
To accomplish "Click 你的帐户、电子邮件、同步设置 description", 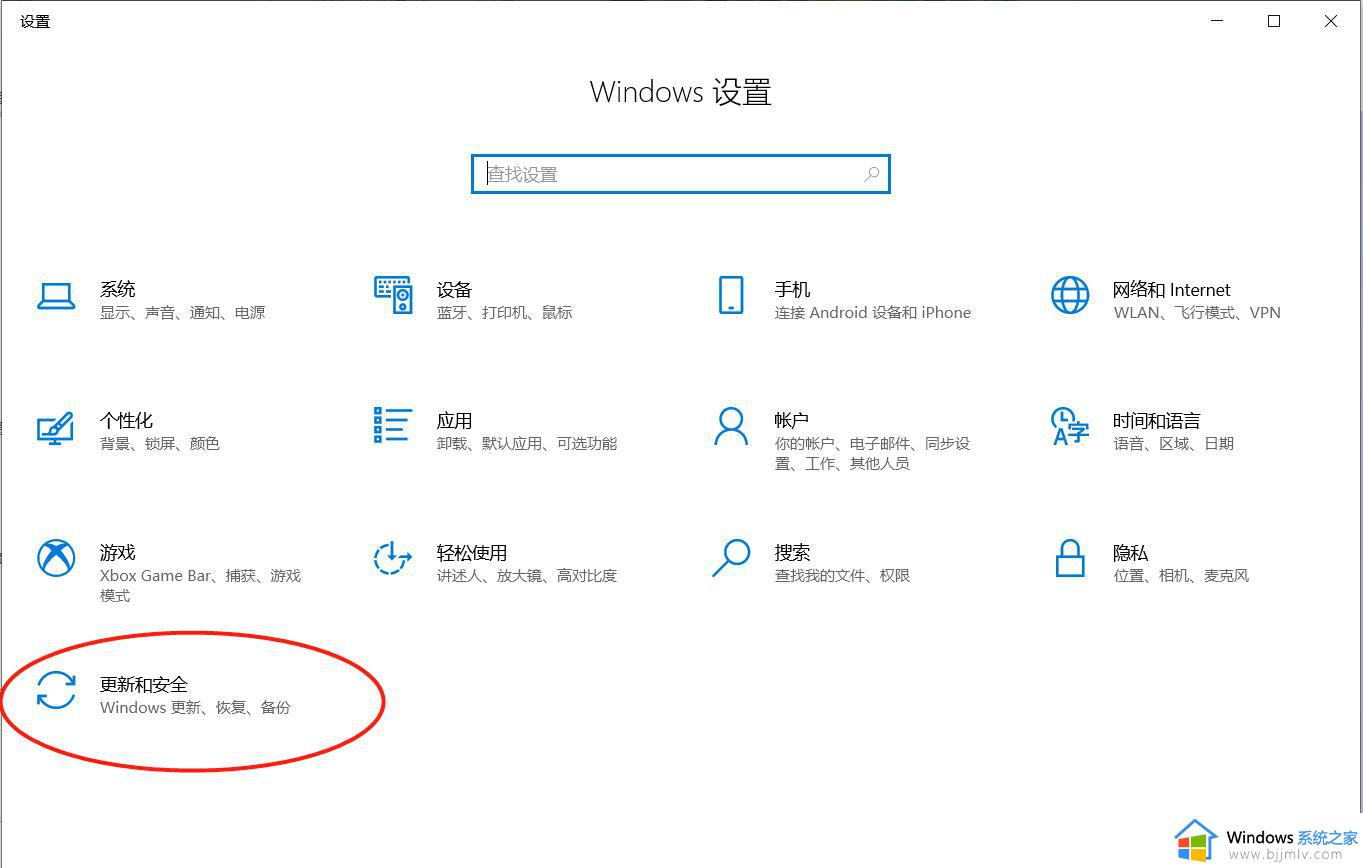I will click(x=873, y=453).
